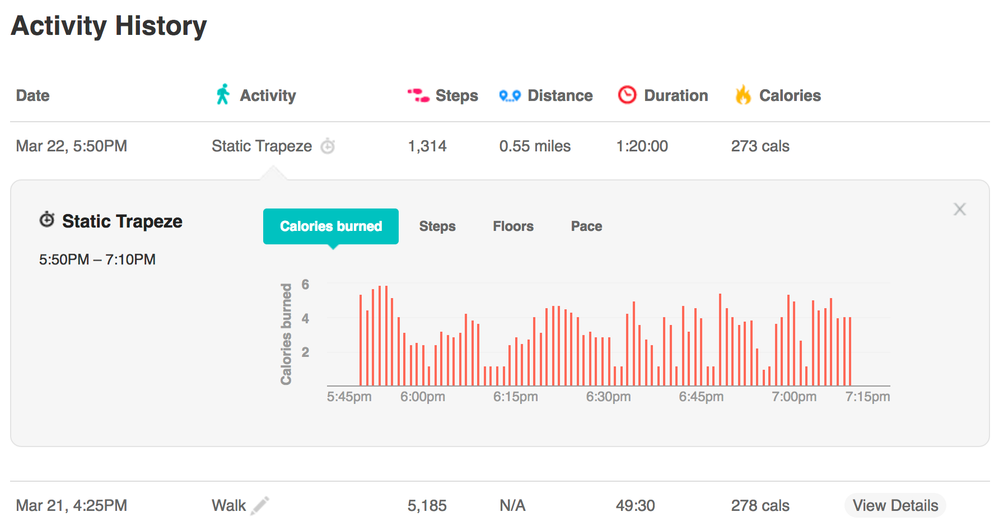Viewport: 999px width, 529px height.
Task: Show the Floors chart tab
Action: 513,226
